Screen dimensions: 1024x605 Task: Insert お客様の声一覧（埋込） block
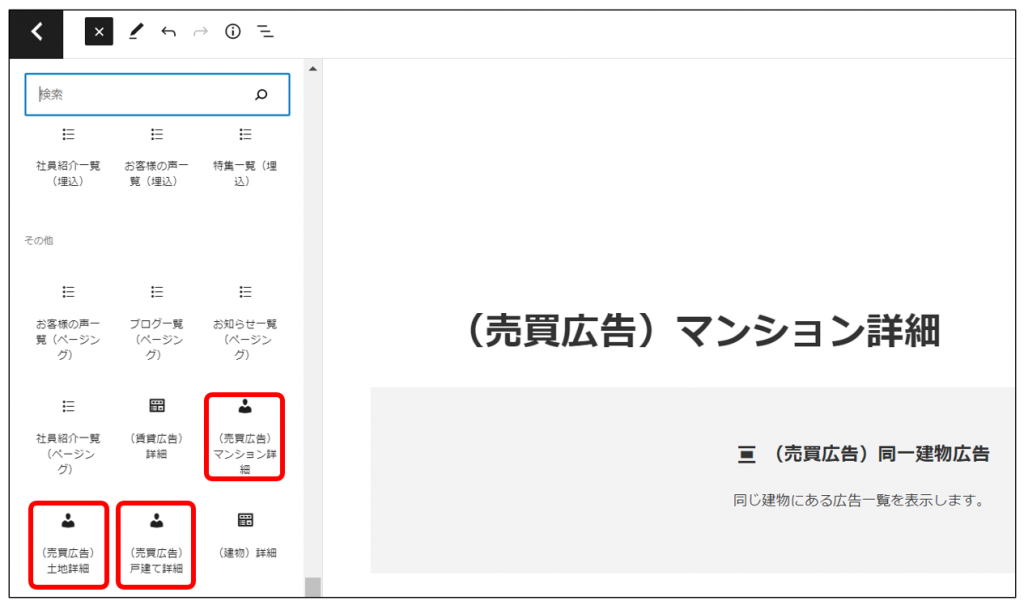156,157
